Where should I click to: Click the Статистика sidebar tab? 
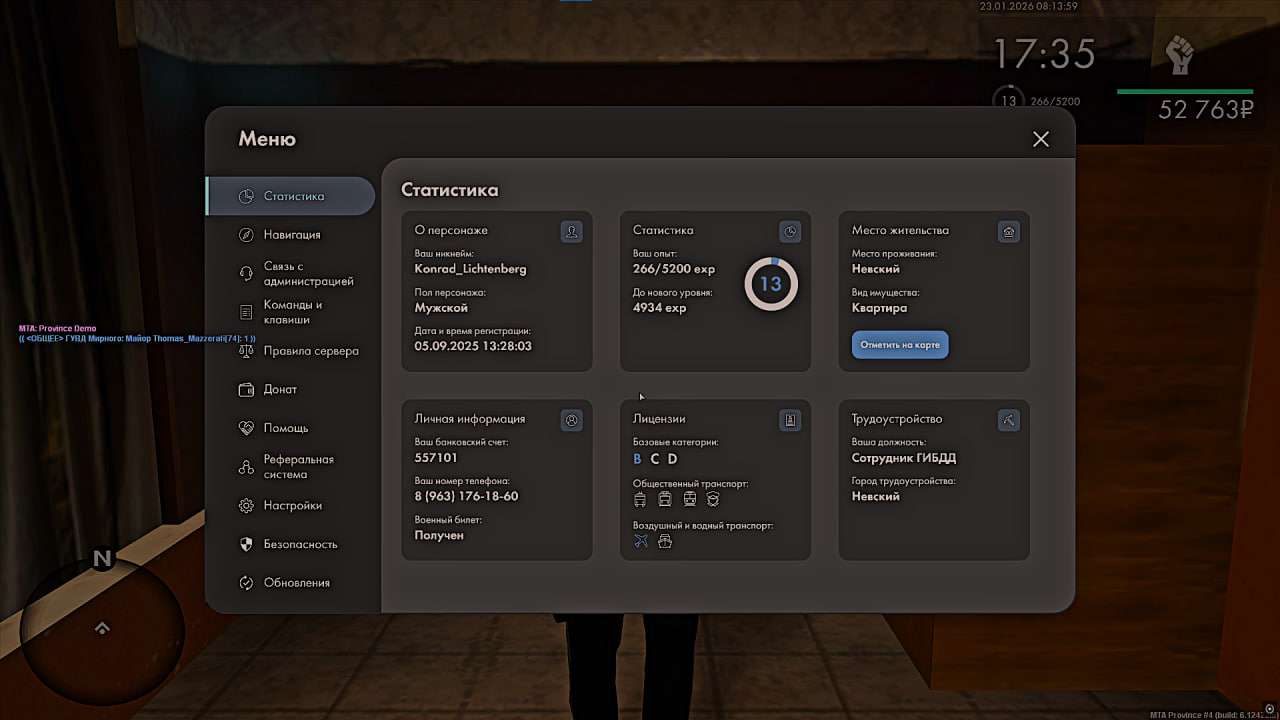pos(291,196)
